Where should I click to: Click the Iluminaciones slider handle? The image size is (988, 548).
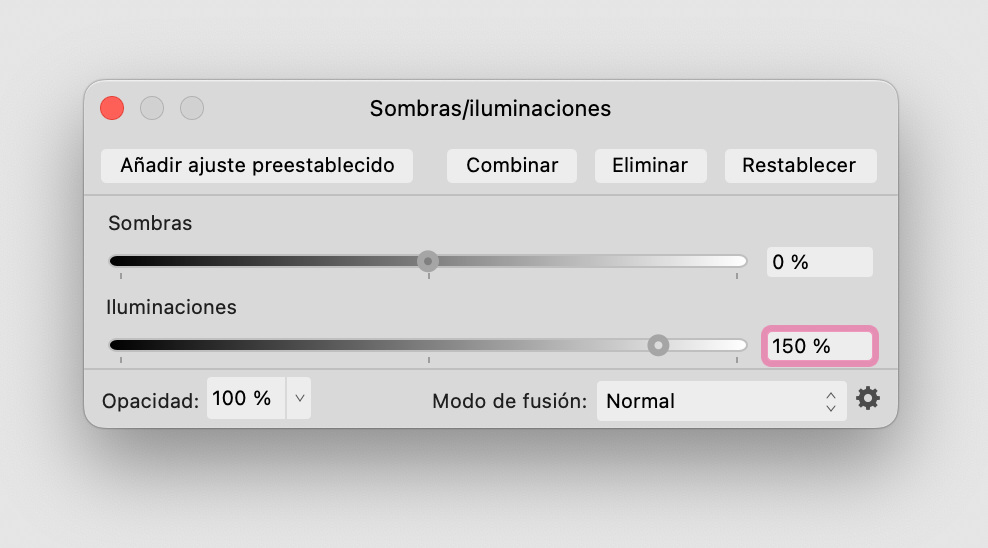658,345
